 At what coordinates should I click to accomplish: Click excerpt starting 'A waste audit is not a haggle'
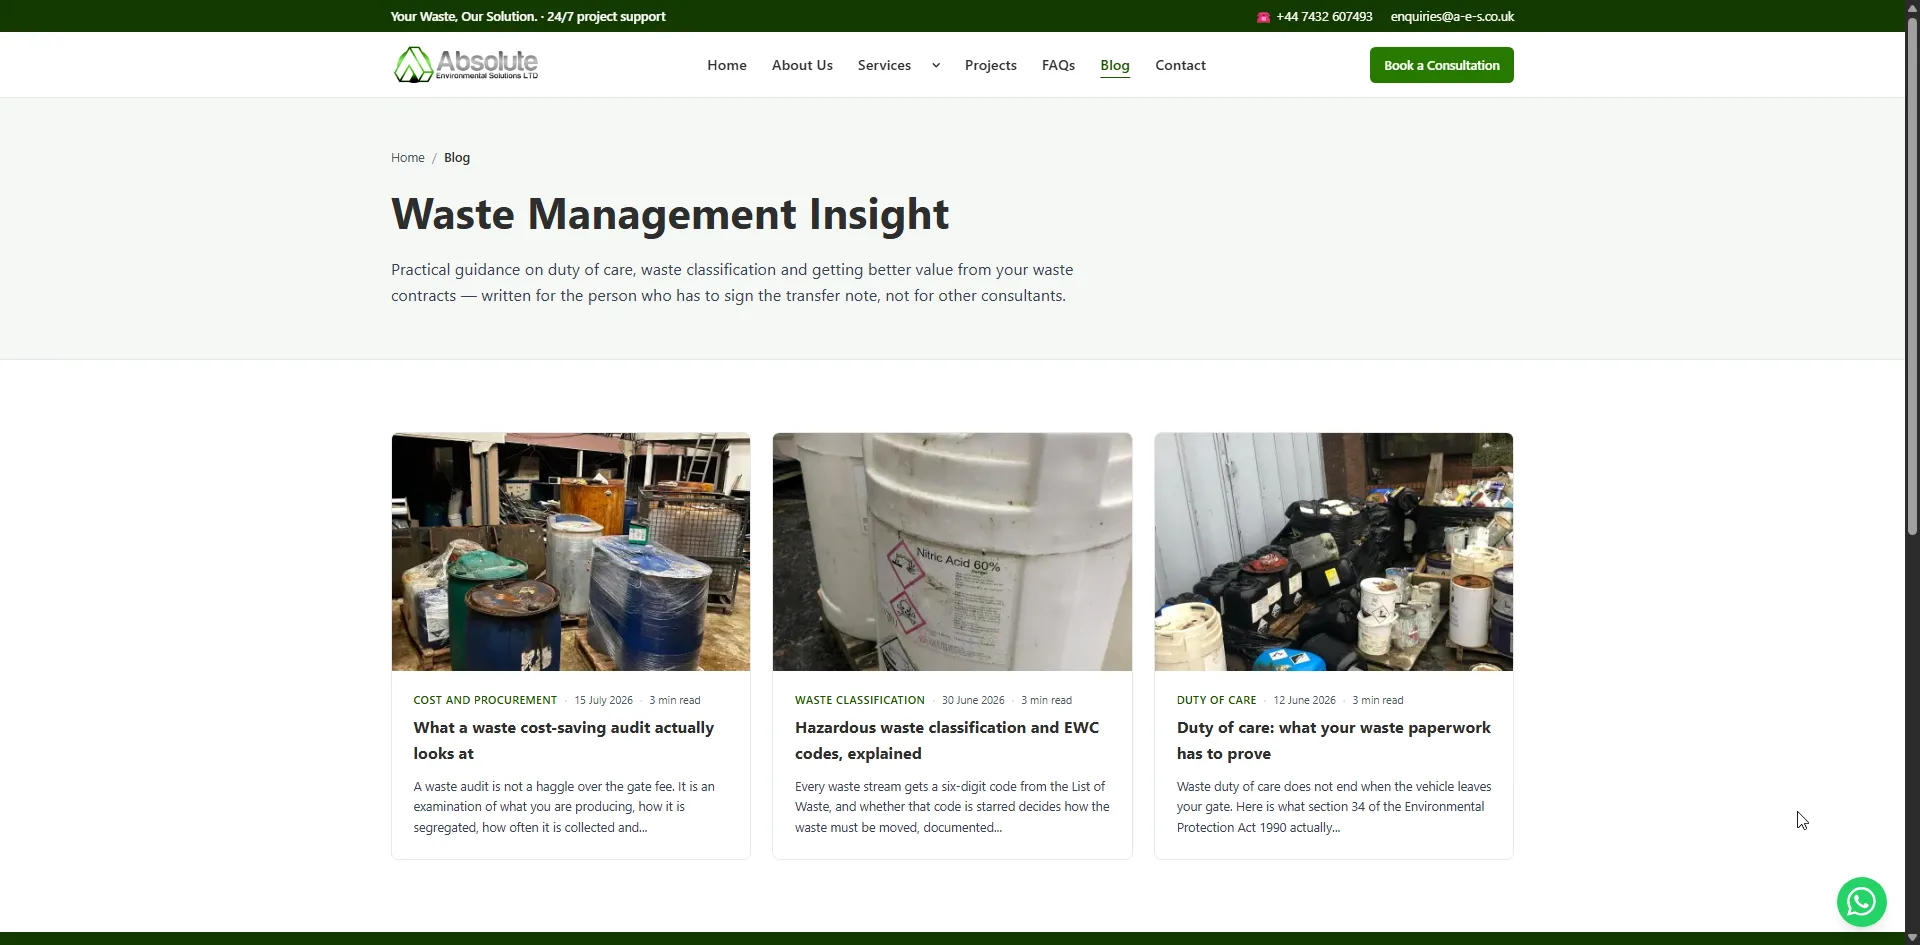pos(564,807)
